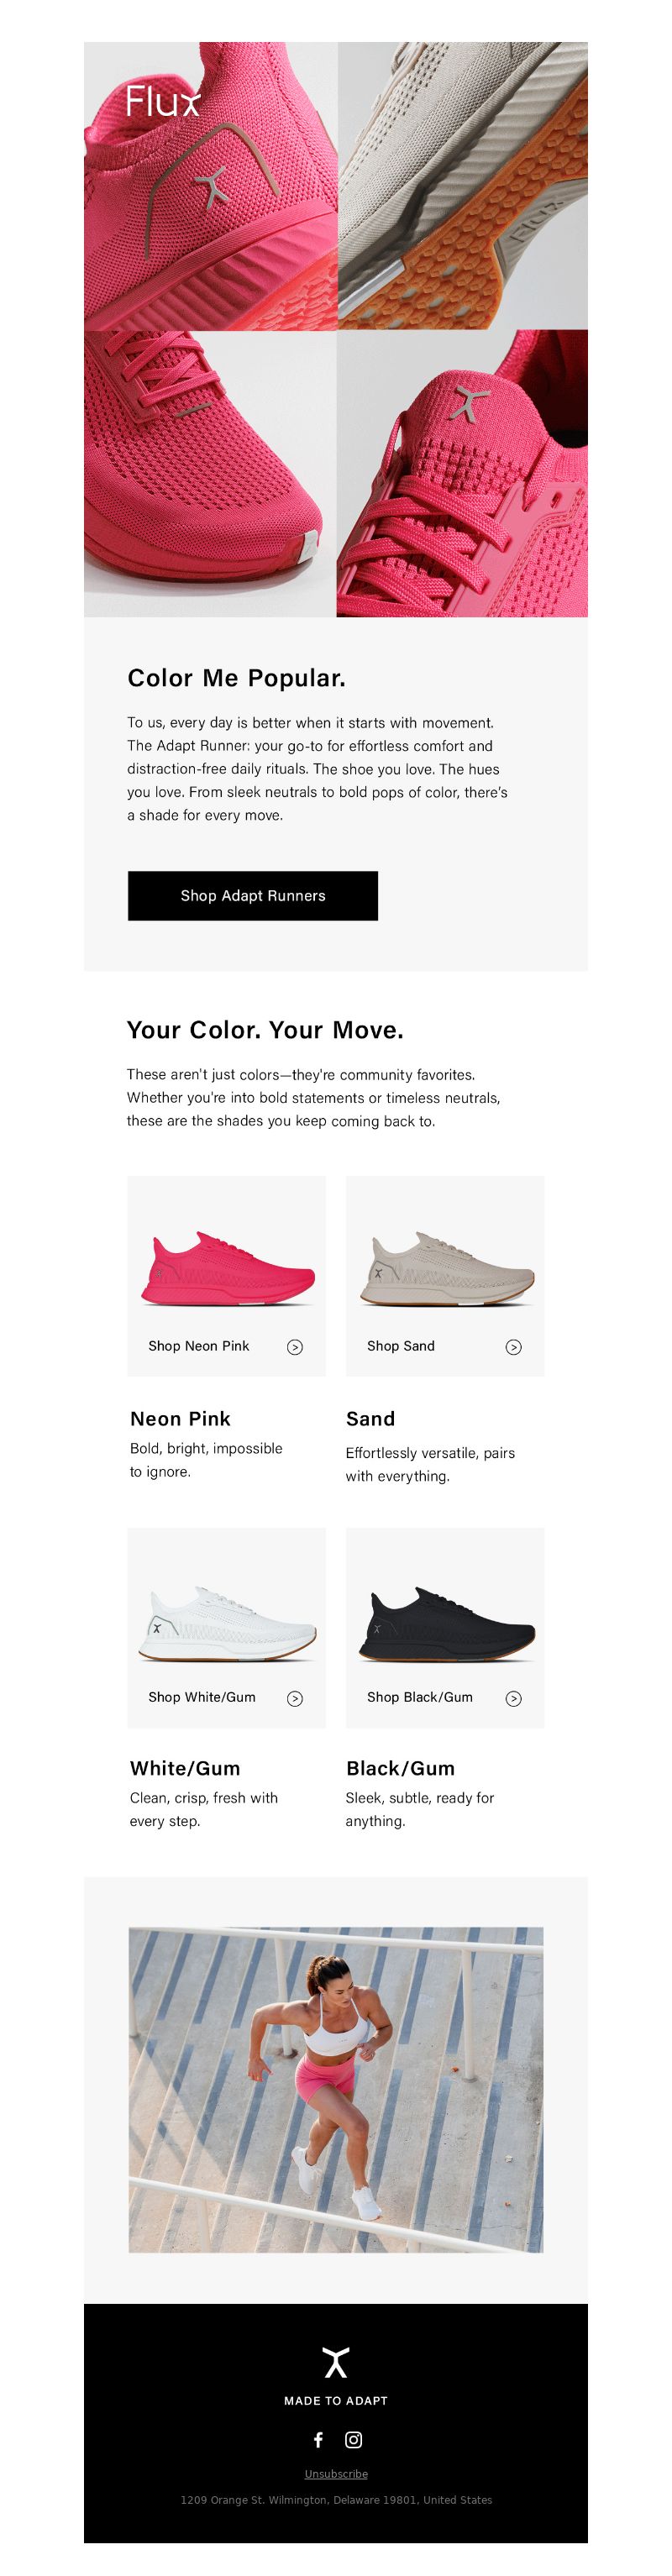
Task: Open the Instagram icon in footer
Action: 353,2439
